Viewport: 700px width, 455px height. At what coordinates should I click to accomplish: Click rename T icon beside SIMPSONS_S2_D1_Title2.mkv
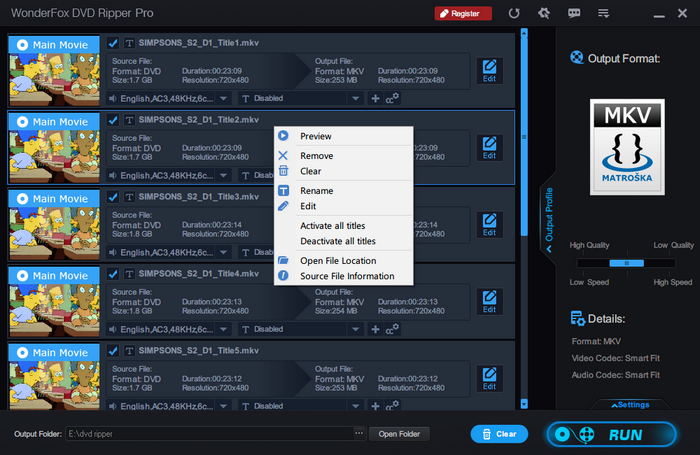[x=129, y=120]
